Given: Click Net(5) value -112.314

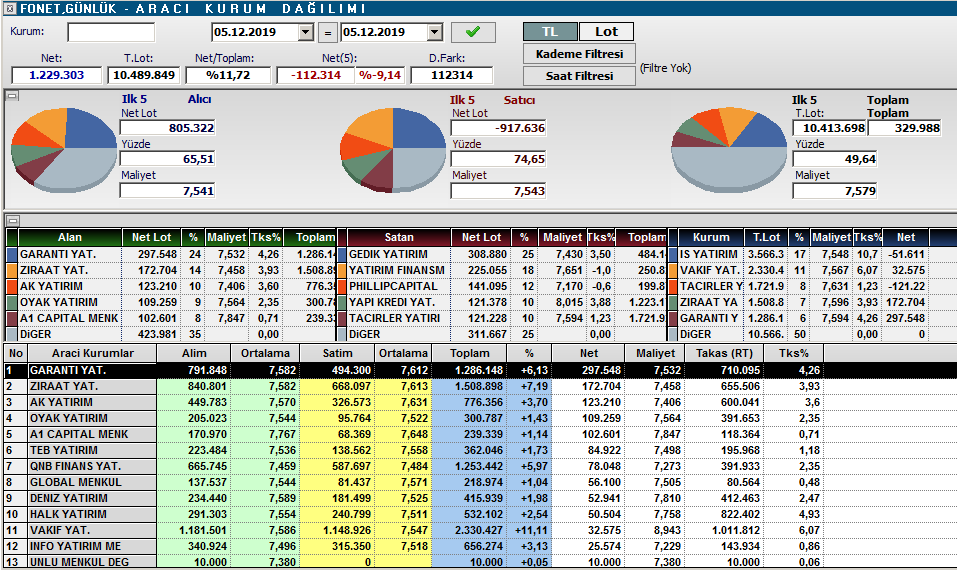Looking at the screenshot, I should 316,75.
